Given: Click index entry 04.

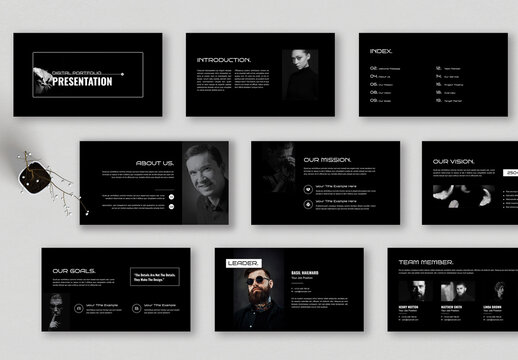Looking at the screenshot, I should click(x=380, y=76).
